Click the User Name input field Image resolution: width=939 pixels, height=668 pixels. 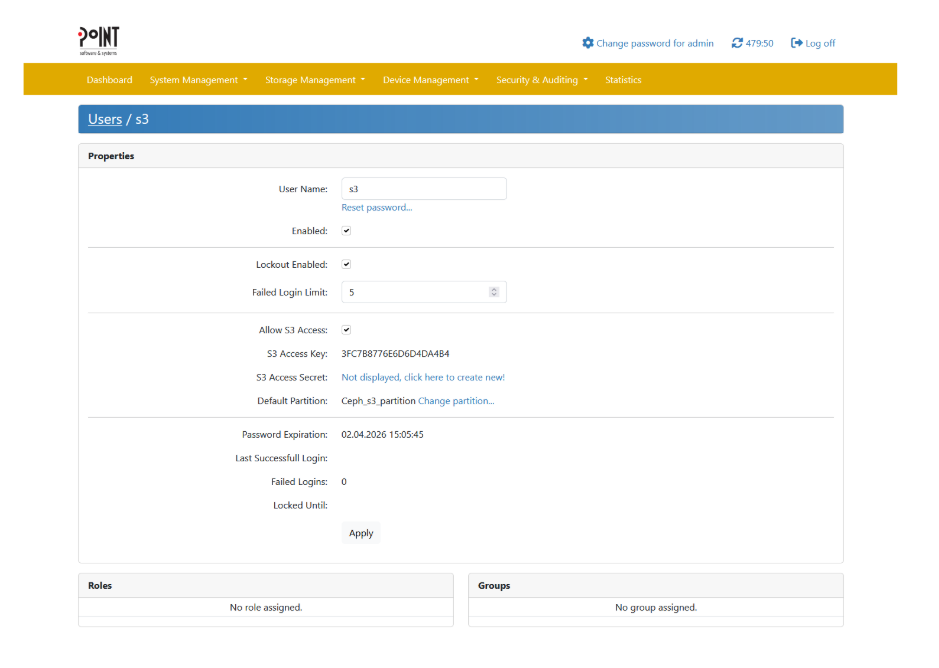[x=424, y=189]
